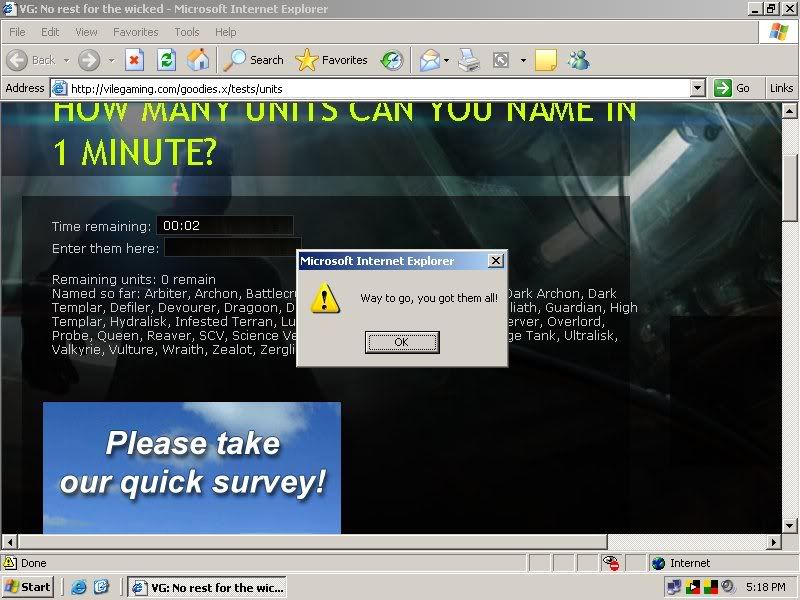Click the Mail envelope toolbar icon
Viewport: 800px width, 600px height.
coord(430,60)
